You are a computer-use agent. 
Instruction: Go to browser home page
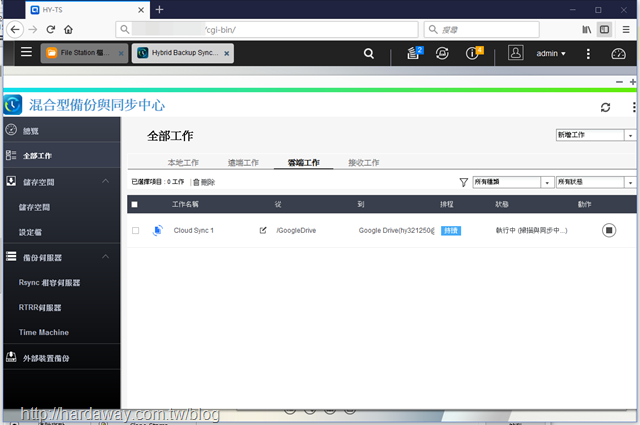(68, 29)
